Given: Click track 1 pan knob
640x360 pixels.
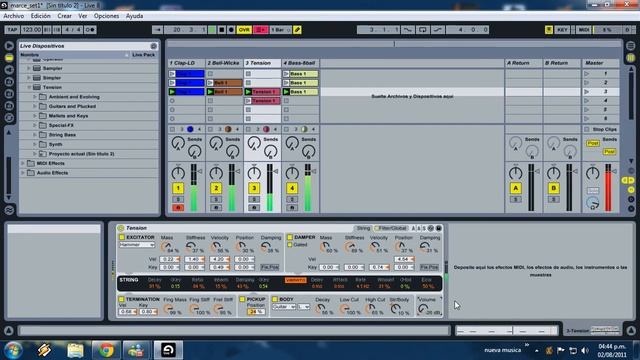Looking at the screenshot, I should [x=178, y=173].
